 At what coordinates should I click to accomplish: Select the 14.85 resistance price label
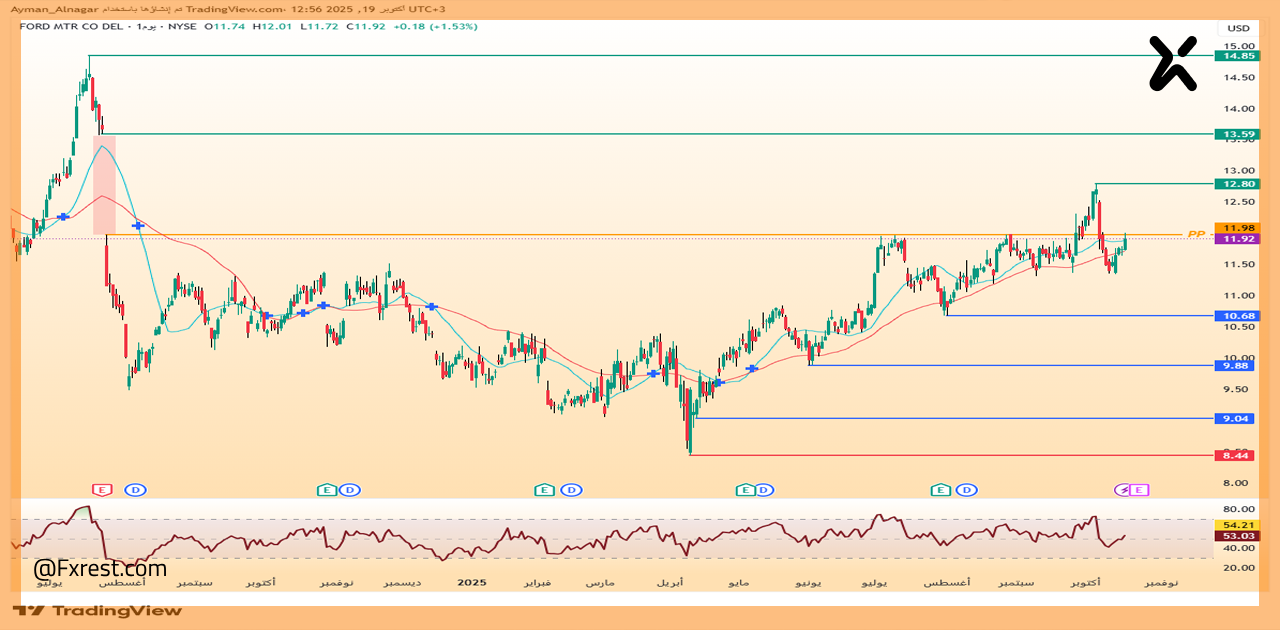[x=1237, y=56]
